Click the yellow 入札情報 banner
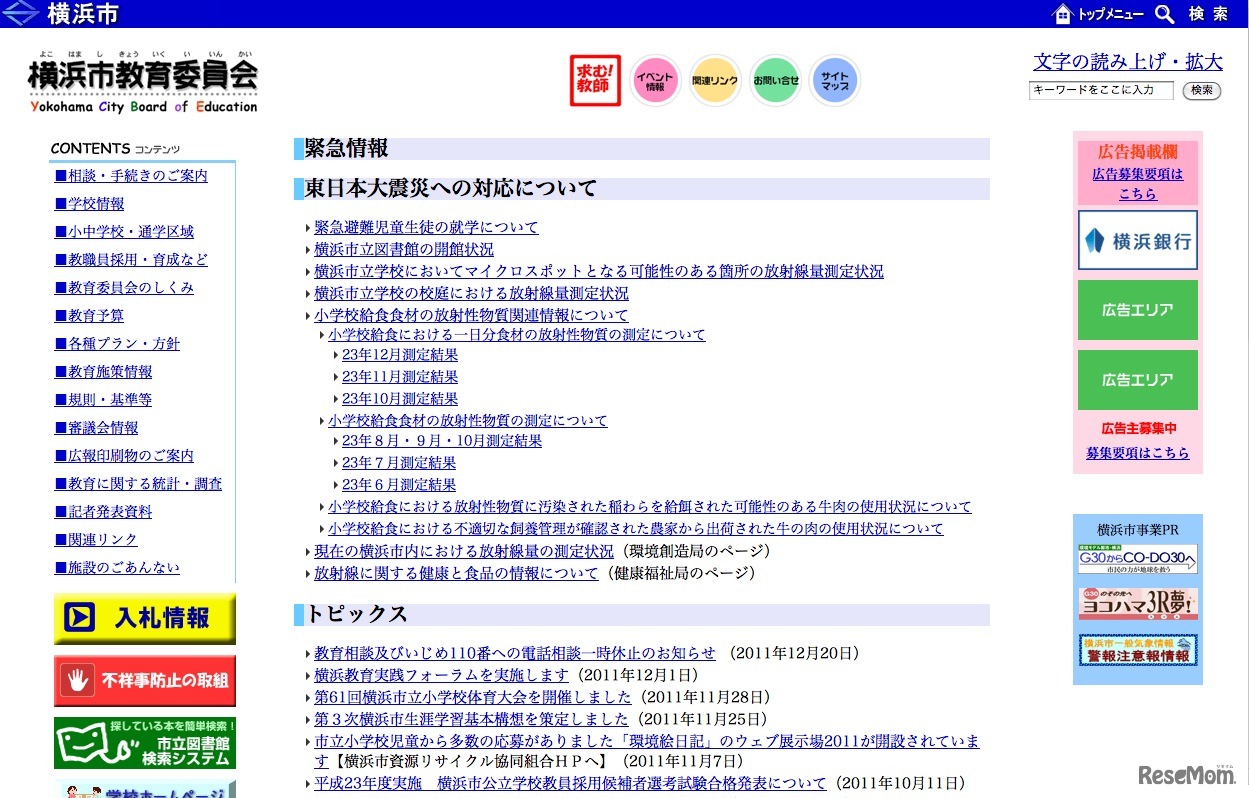Image resolution: width=1249 pixels, height=798 pixels. [x=145, y=618]
